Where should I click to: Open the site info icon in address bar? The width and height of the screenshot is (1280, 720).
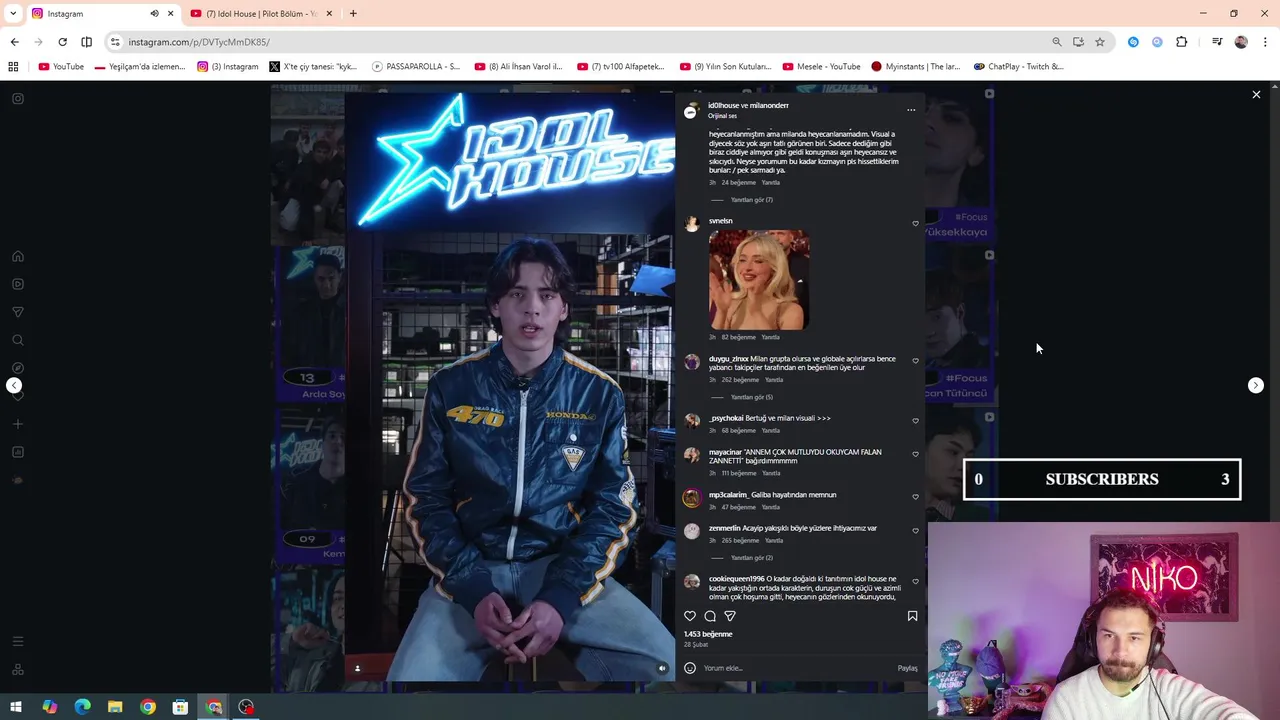coord(115,42)
